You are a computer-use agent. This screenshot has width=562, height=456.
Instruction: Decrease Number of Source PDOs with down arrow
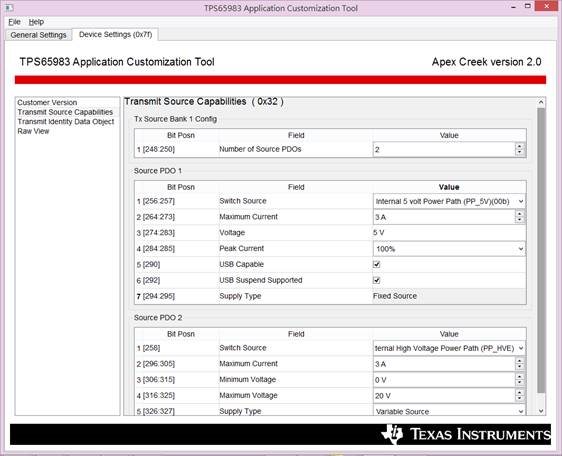520,153
